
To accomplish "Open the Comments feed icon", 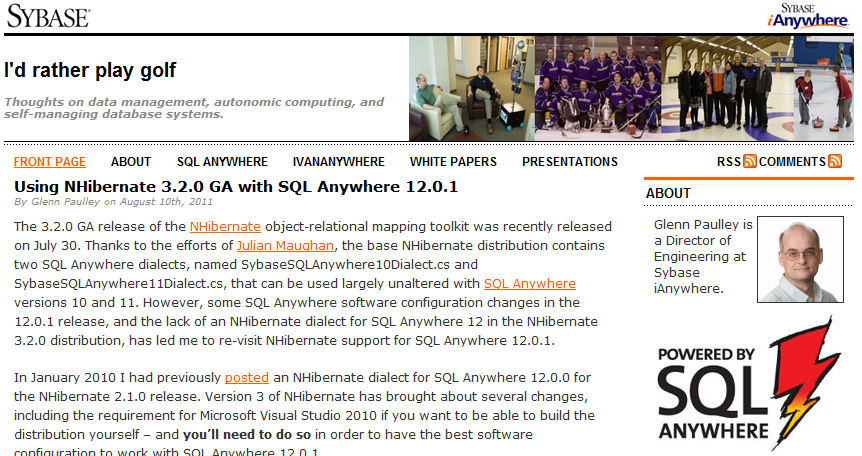I will click(x=835, y=161).
